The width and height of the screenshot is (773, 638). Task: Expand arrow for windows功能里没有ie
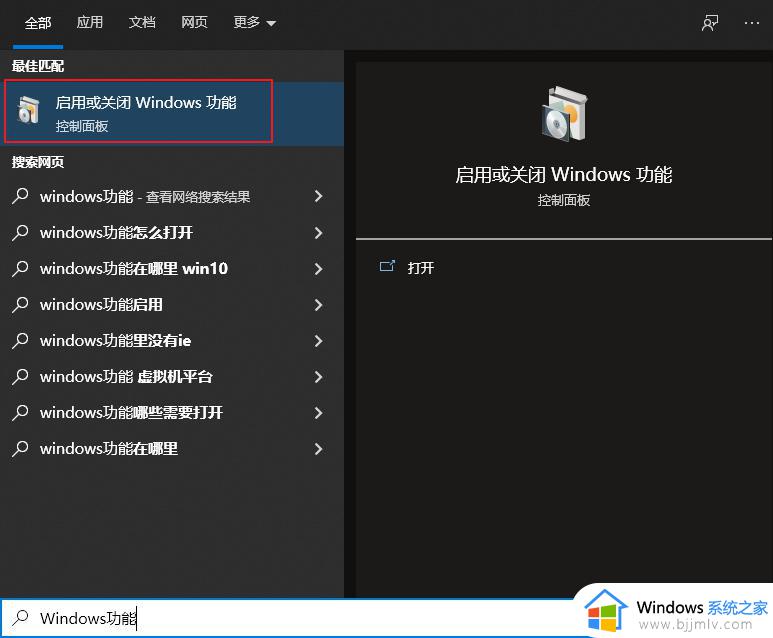(x=318, y=340)
